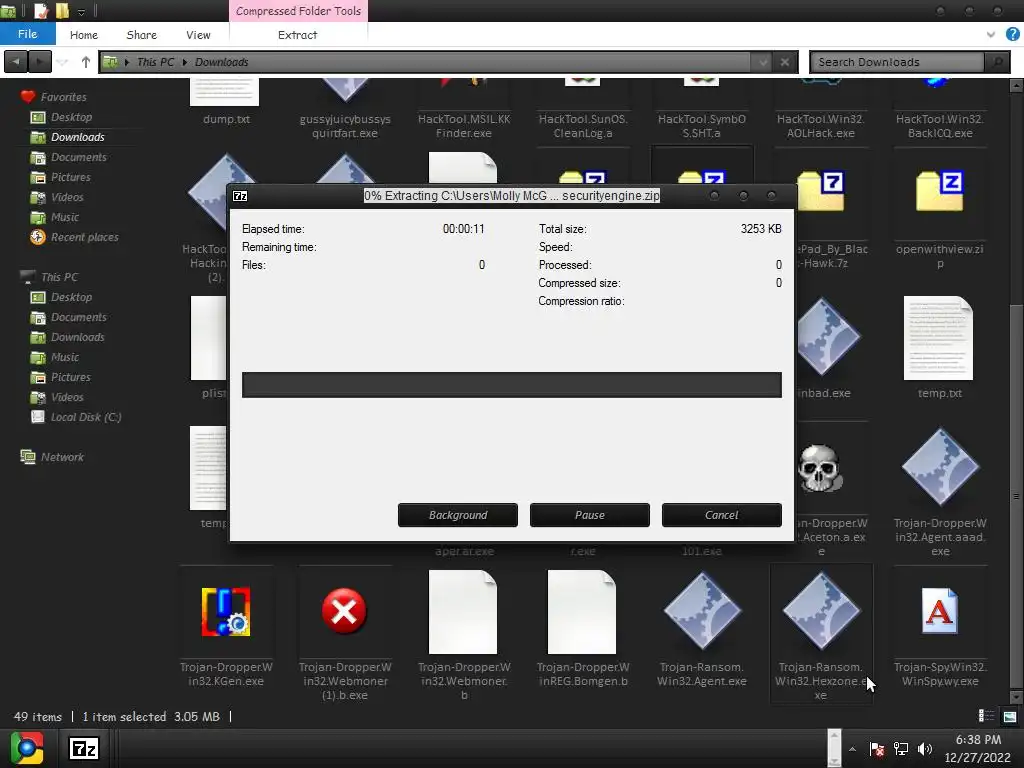Select dump.txt file label
Screen dimensions: 1024x768
coord(226,119)
